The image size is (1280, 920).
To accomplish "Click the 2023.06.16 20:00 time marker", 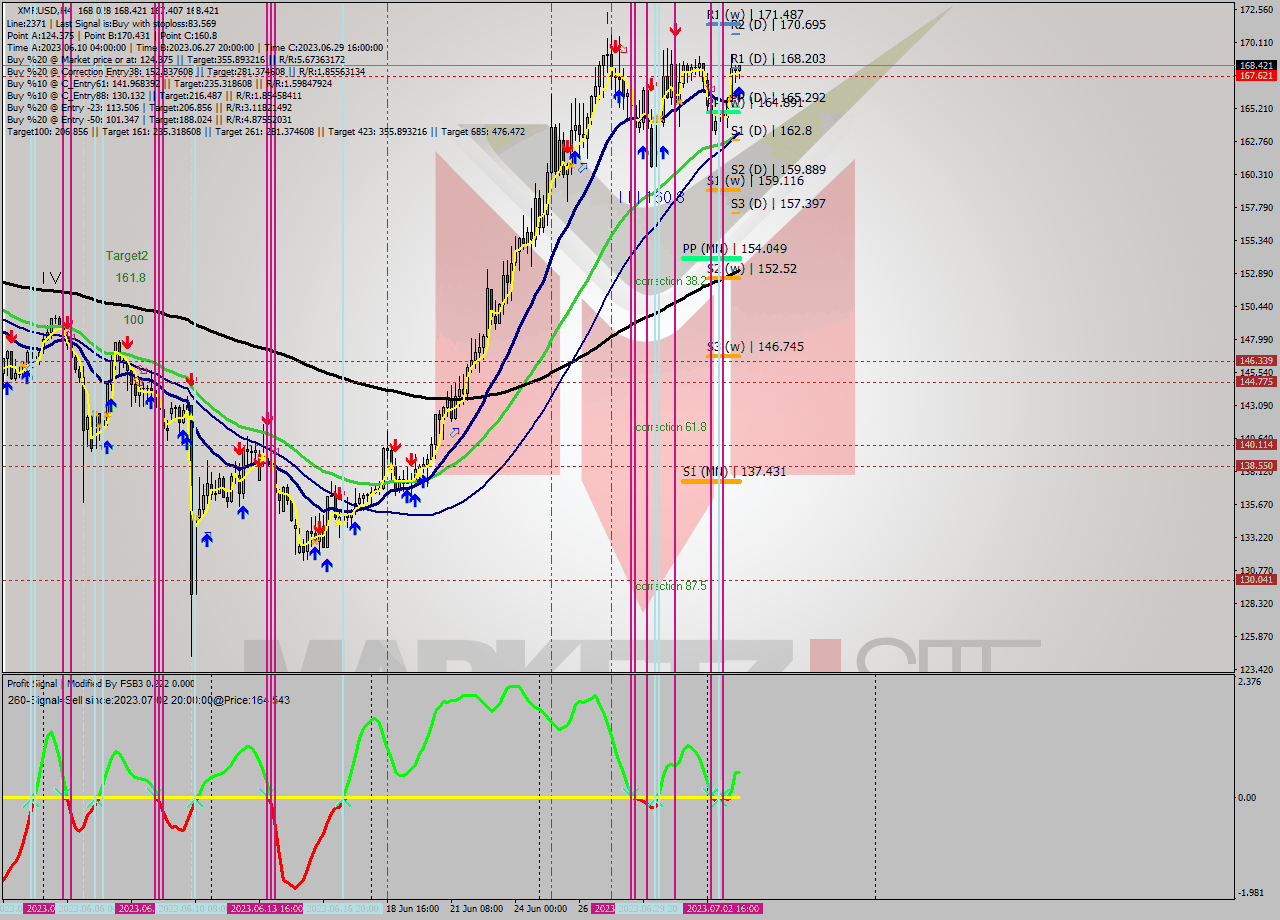I will 343,909.
